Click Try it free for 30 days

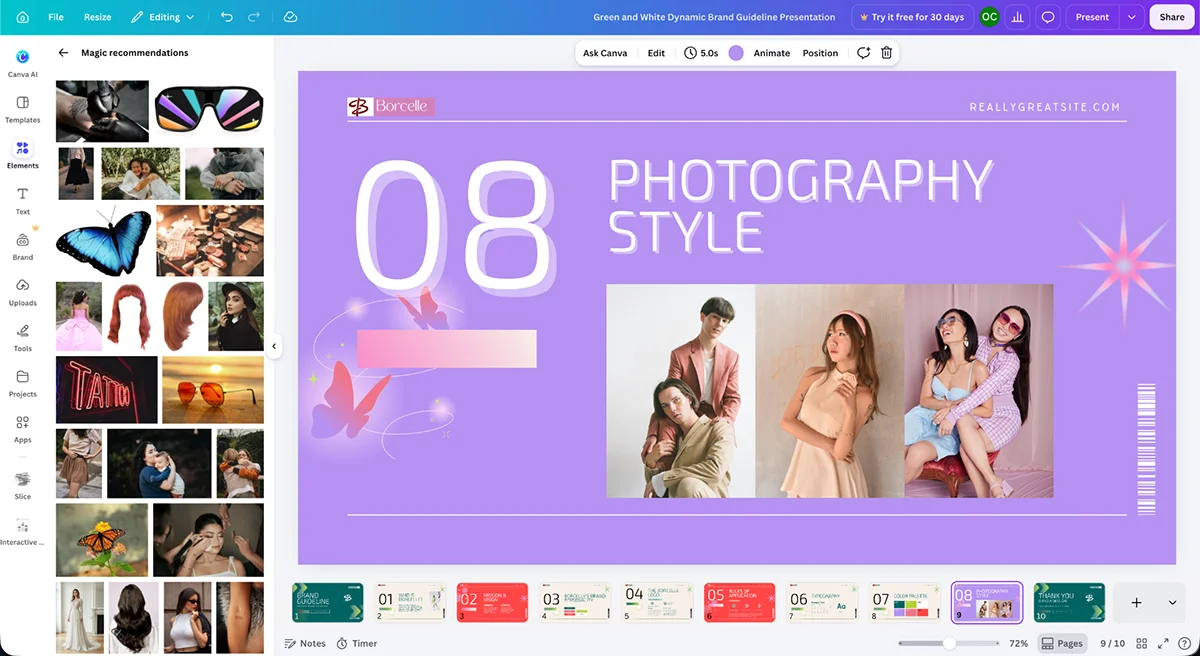[x=911, y=17]
